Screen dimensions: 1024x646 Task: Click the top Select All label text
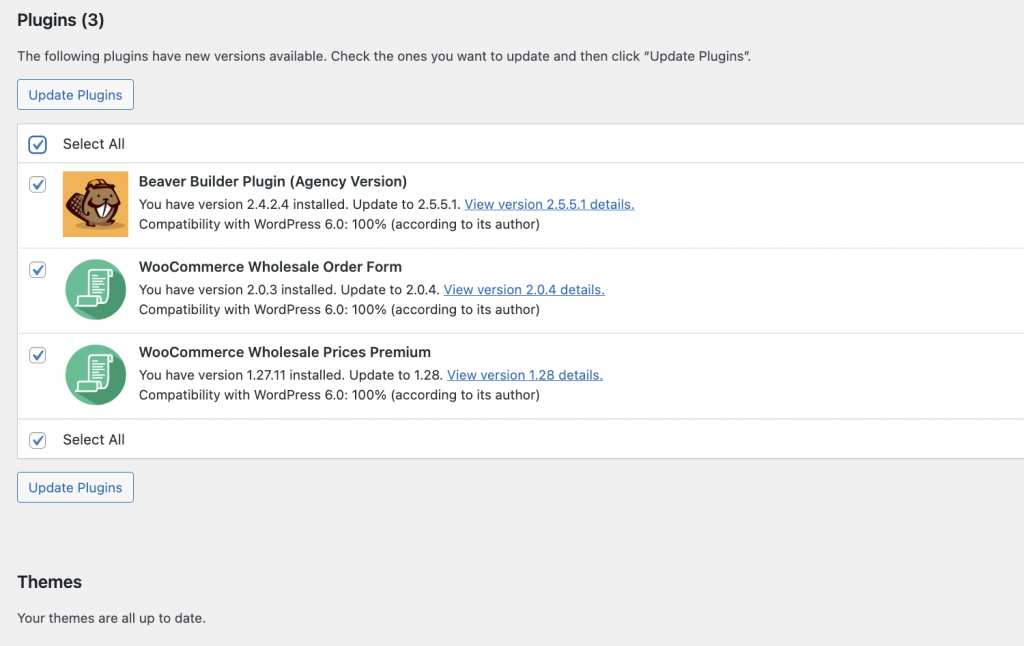click(93, 144)
